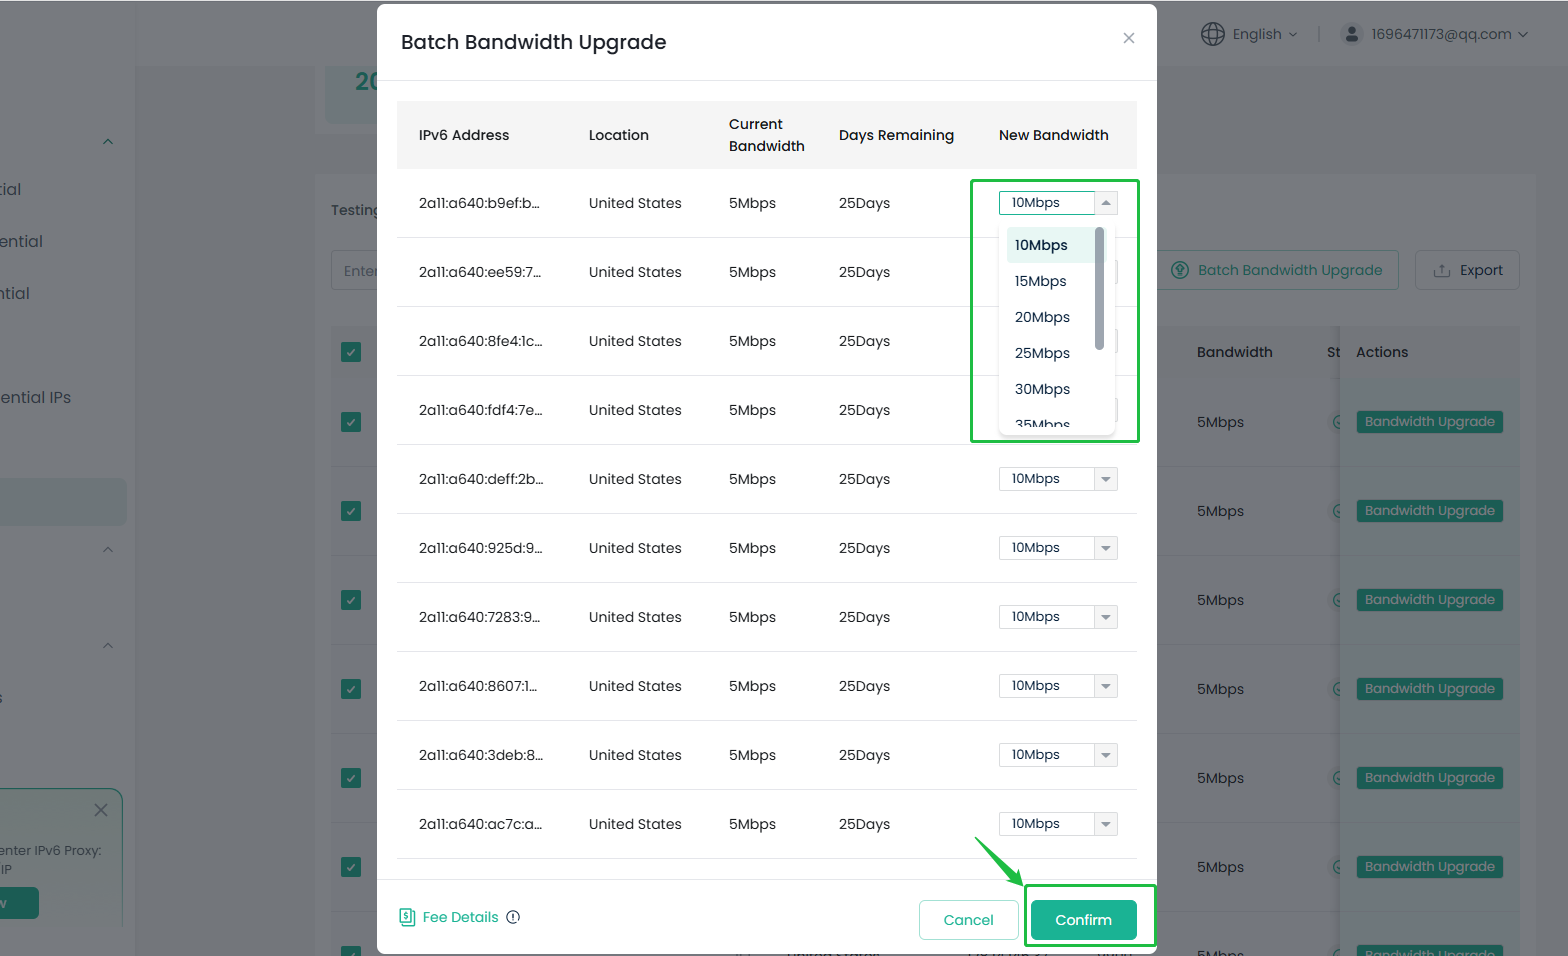Viewport: 1568px width, 956px height.
Task: Uncheck the second row checkbox in table
Action: point(351,511)
